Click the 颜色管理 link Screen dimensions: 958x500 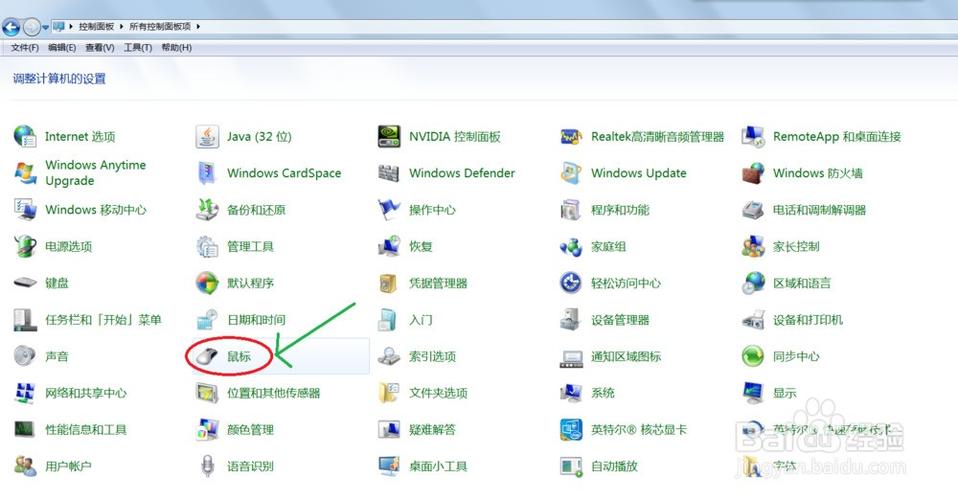click(x=250, y=430)
